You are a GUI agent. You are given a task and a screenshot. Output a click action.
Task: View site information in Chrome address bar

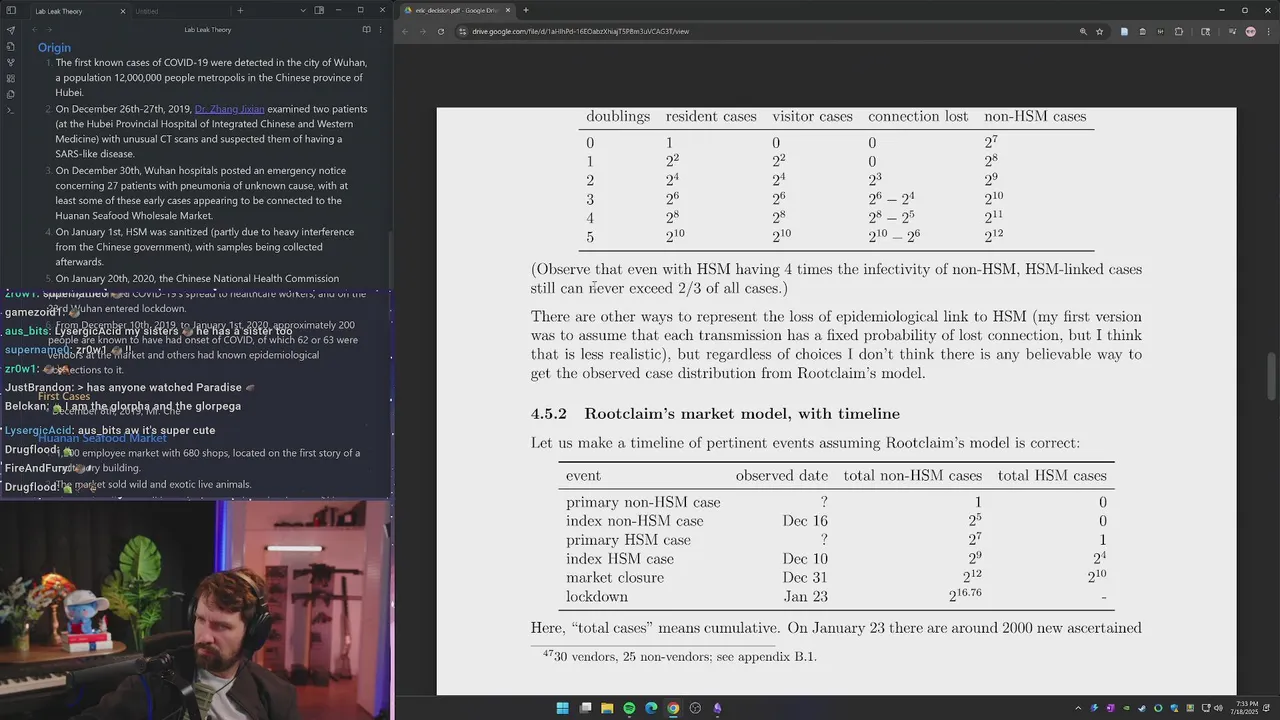462,31
